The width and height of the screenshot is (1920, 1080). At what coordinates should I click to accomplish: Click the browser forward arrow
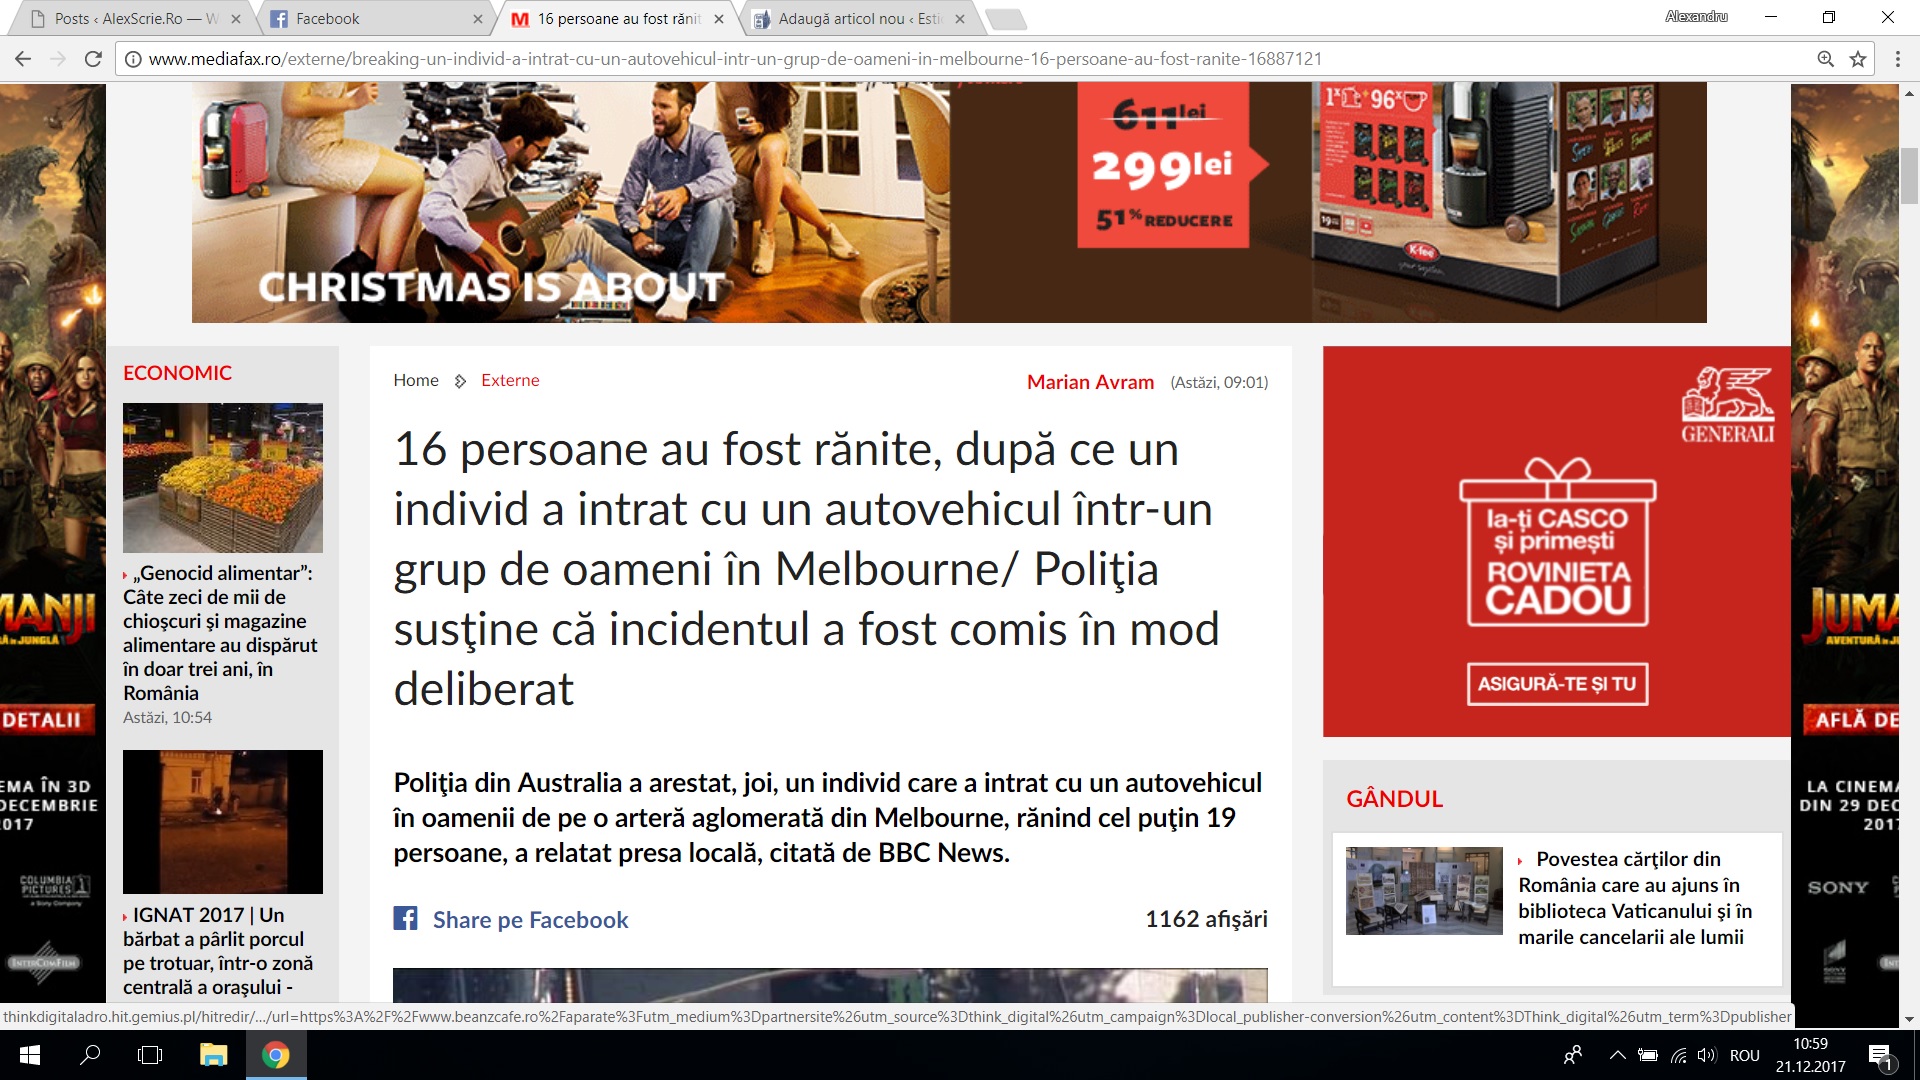click(58, 59)
